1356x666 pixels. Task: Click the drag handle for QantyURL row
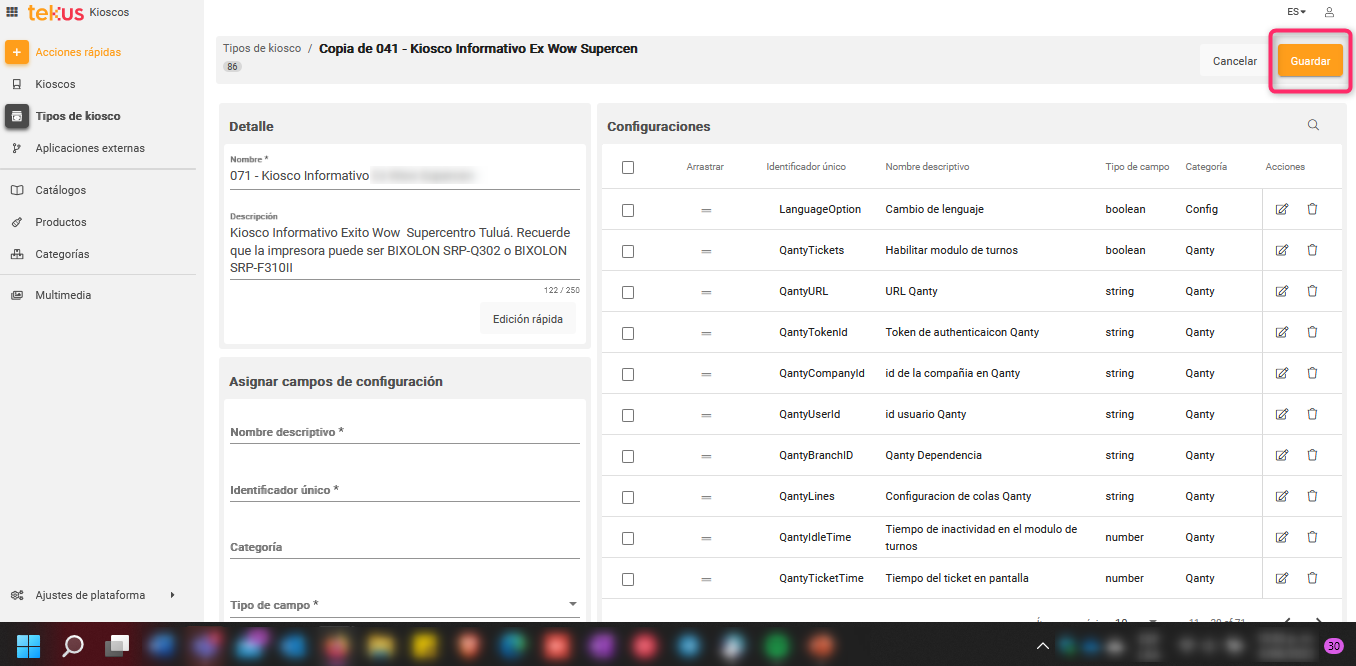point(705,292)
